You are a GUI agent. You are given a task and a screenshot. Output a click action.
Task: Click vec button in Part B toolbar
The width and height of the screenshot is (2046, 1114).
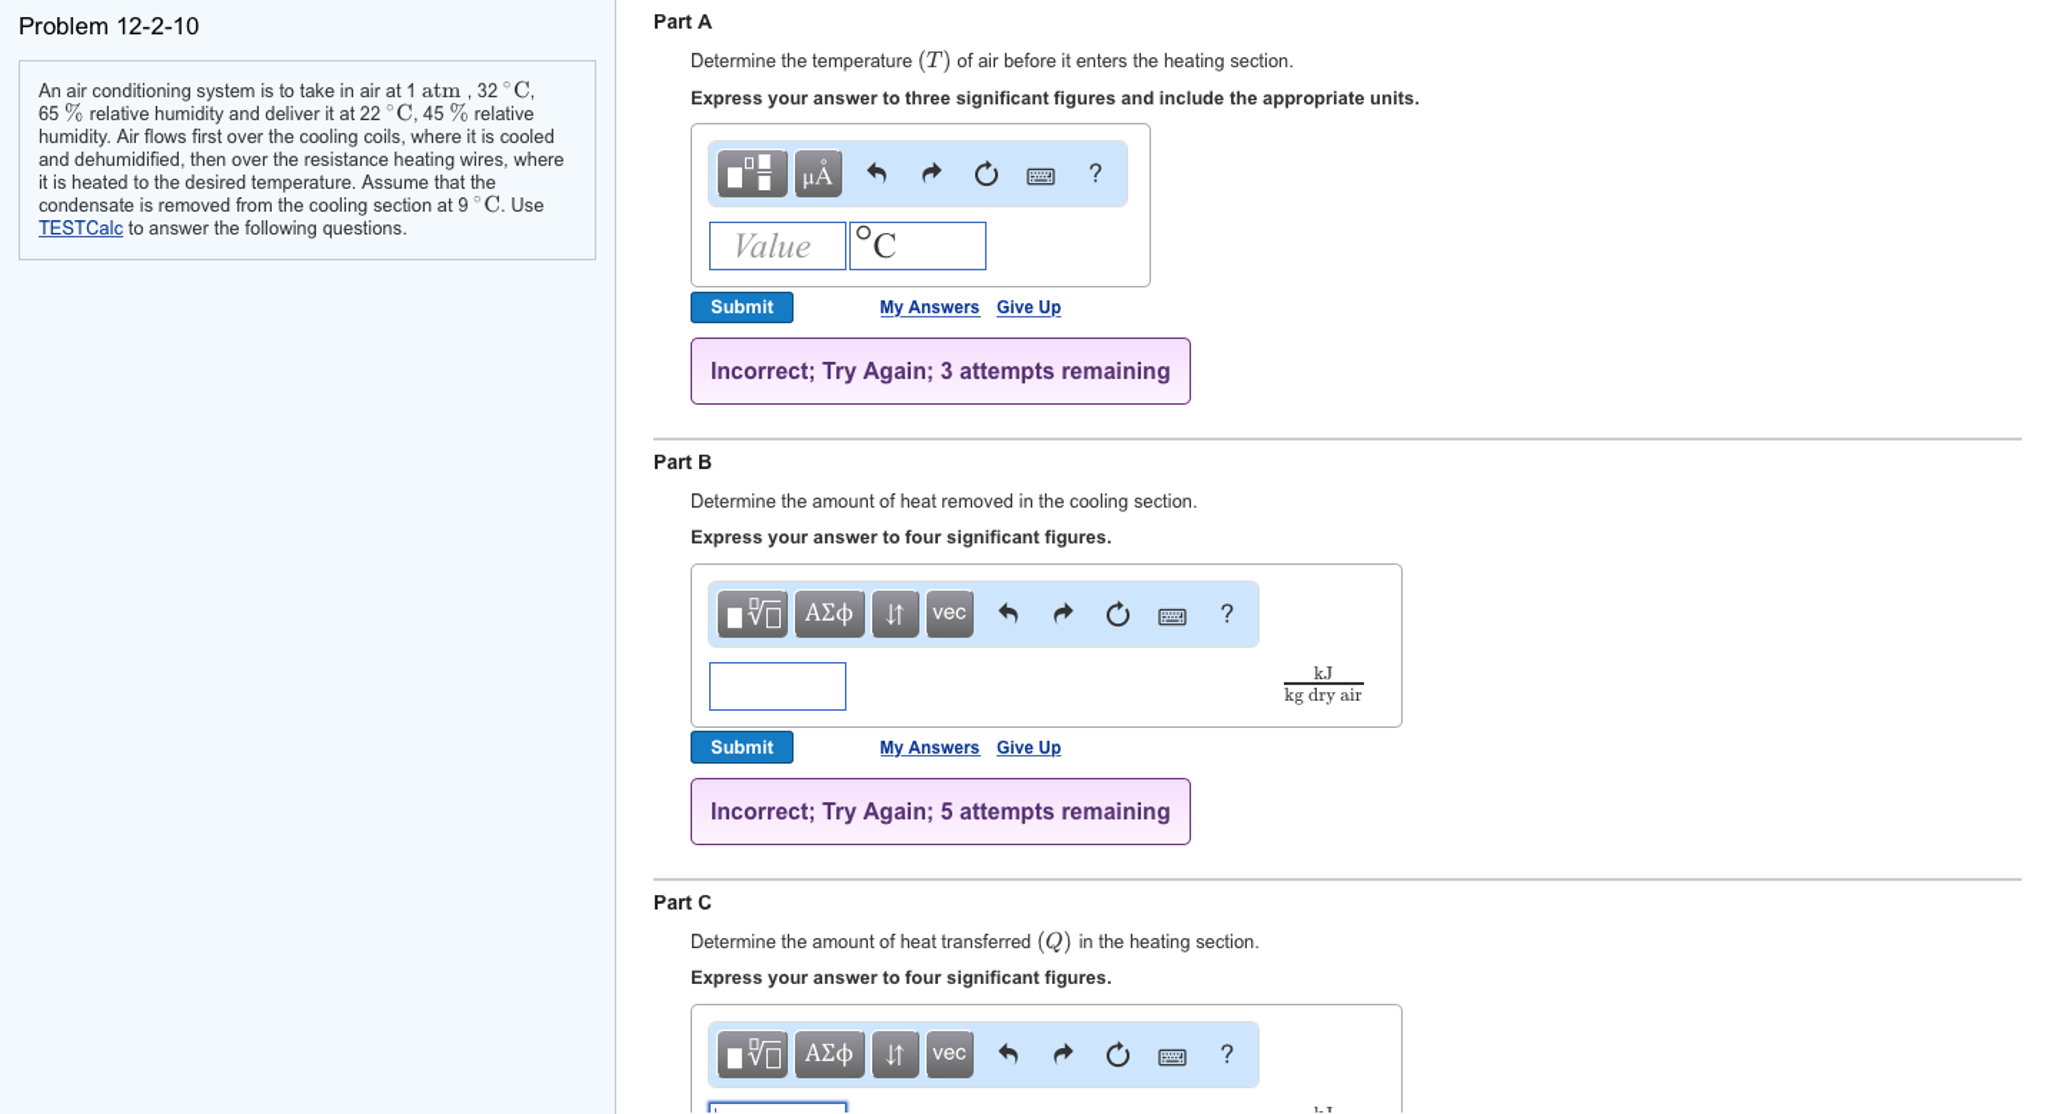click(x=950, y=614)
